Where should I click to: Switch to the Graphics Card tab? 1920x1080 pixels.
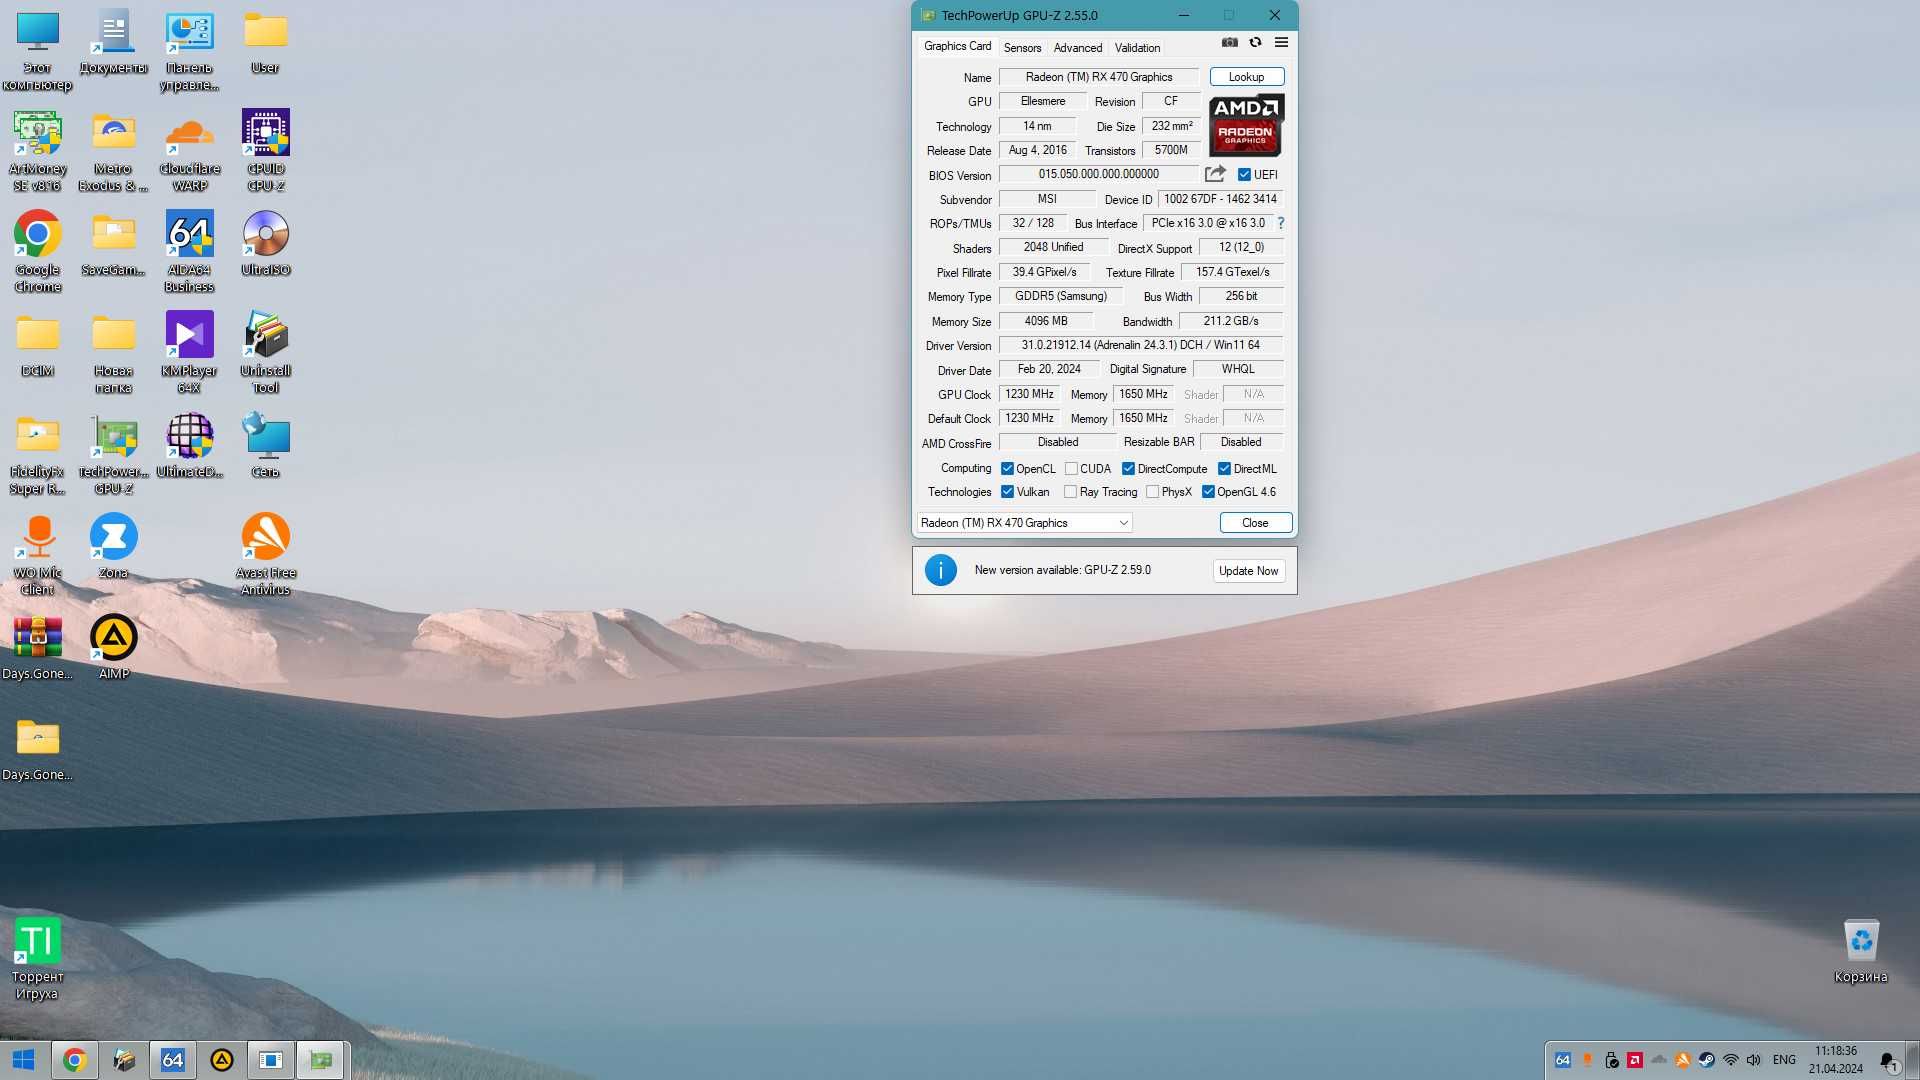(x=957, y=46)
